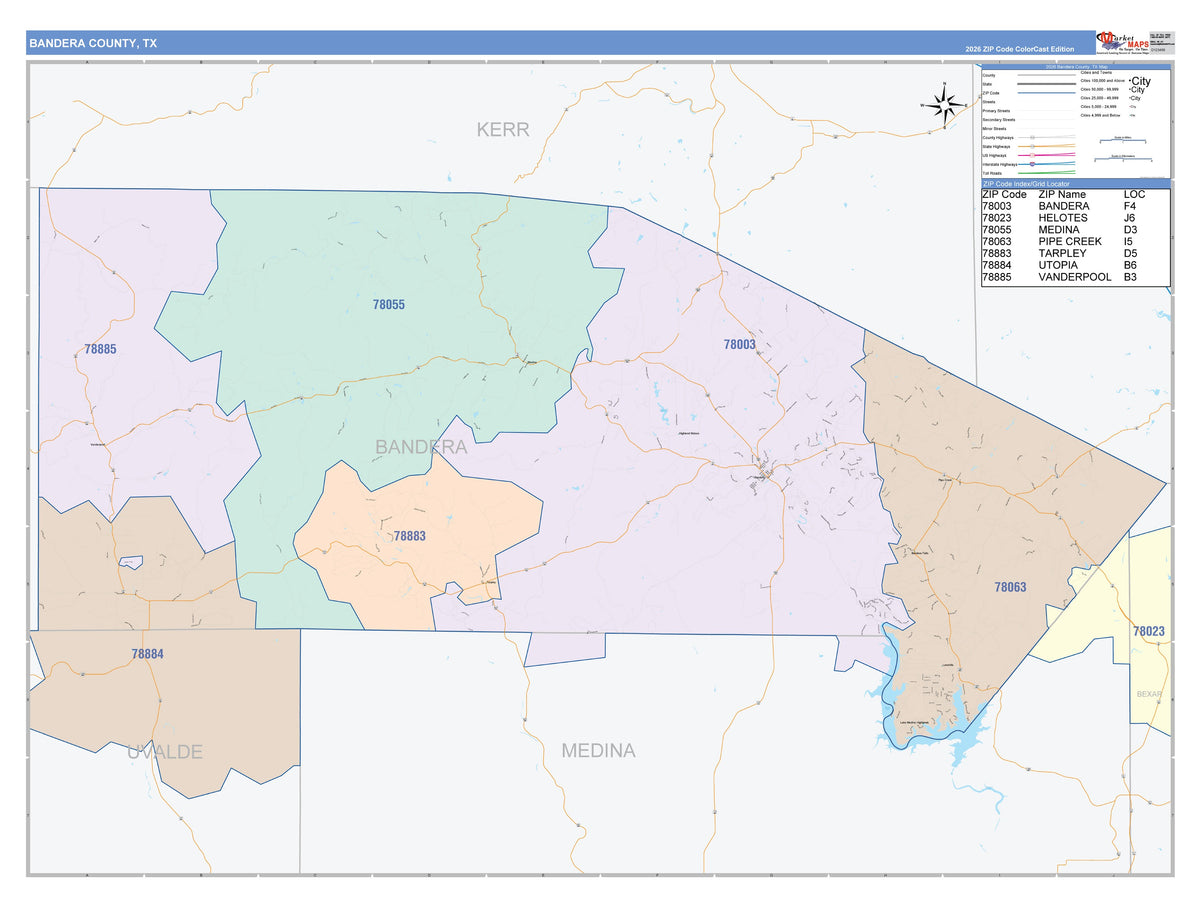Click the BANDERA COUNTY, TX title

tap(92, 44)
